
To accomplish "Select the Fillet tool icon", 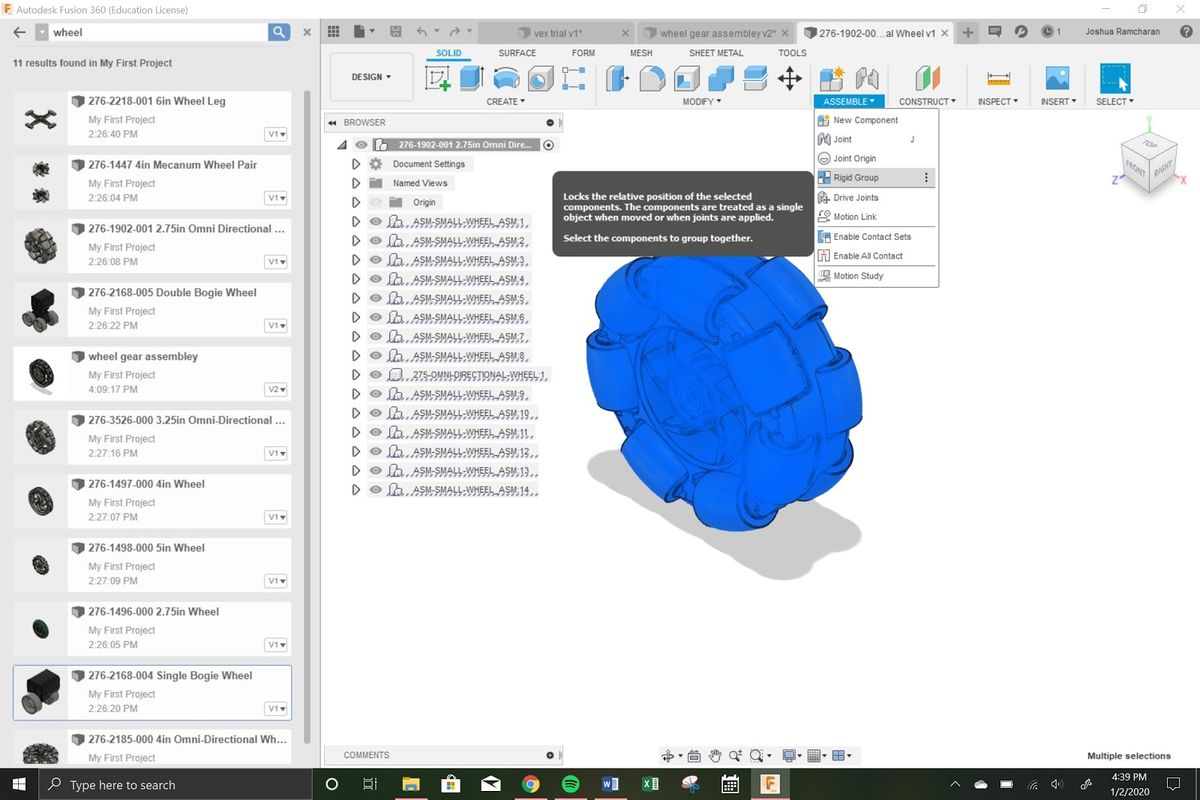I will coord(652,78).
